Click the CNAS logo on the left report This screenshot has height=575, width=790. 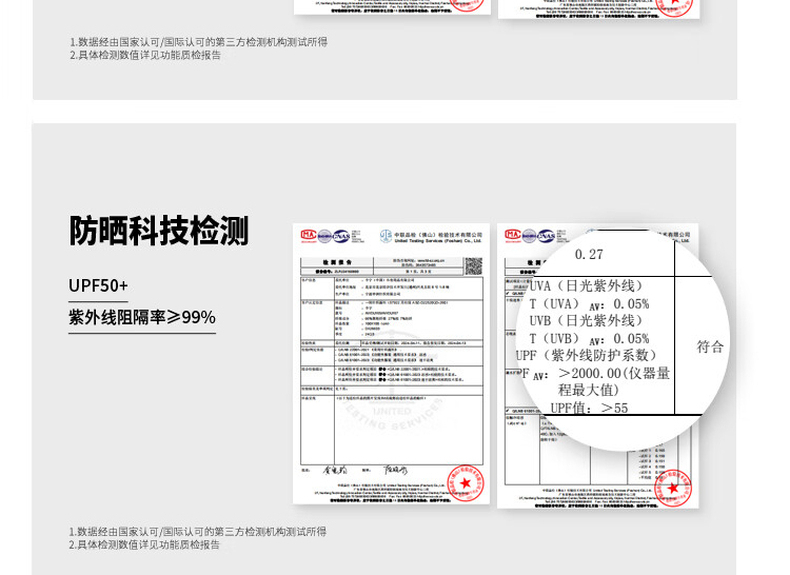340,236
